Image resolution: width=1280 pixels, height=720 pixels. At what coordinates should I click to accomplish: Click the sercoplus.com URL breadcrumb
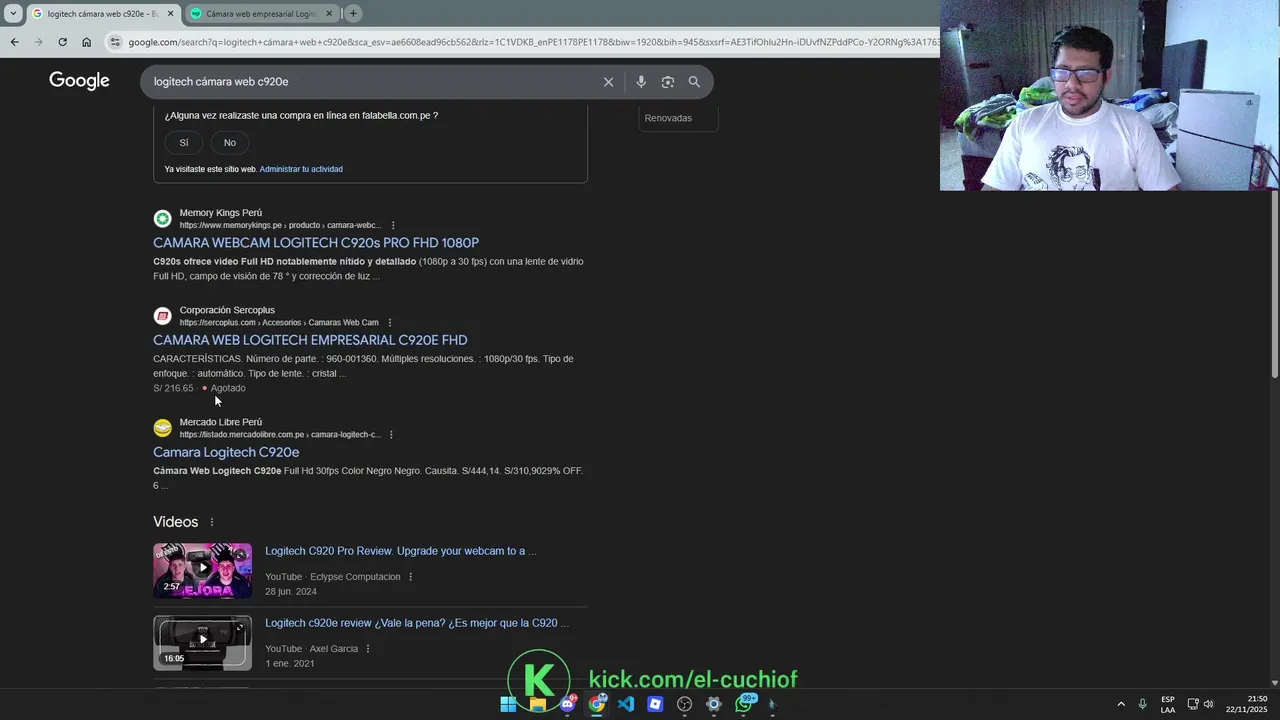pos(279,323)
